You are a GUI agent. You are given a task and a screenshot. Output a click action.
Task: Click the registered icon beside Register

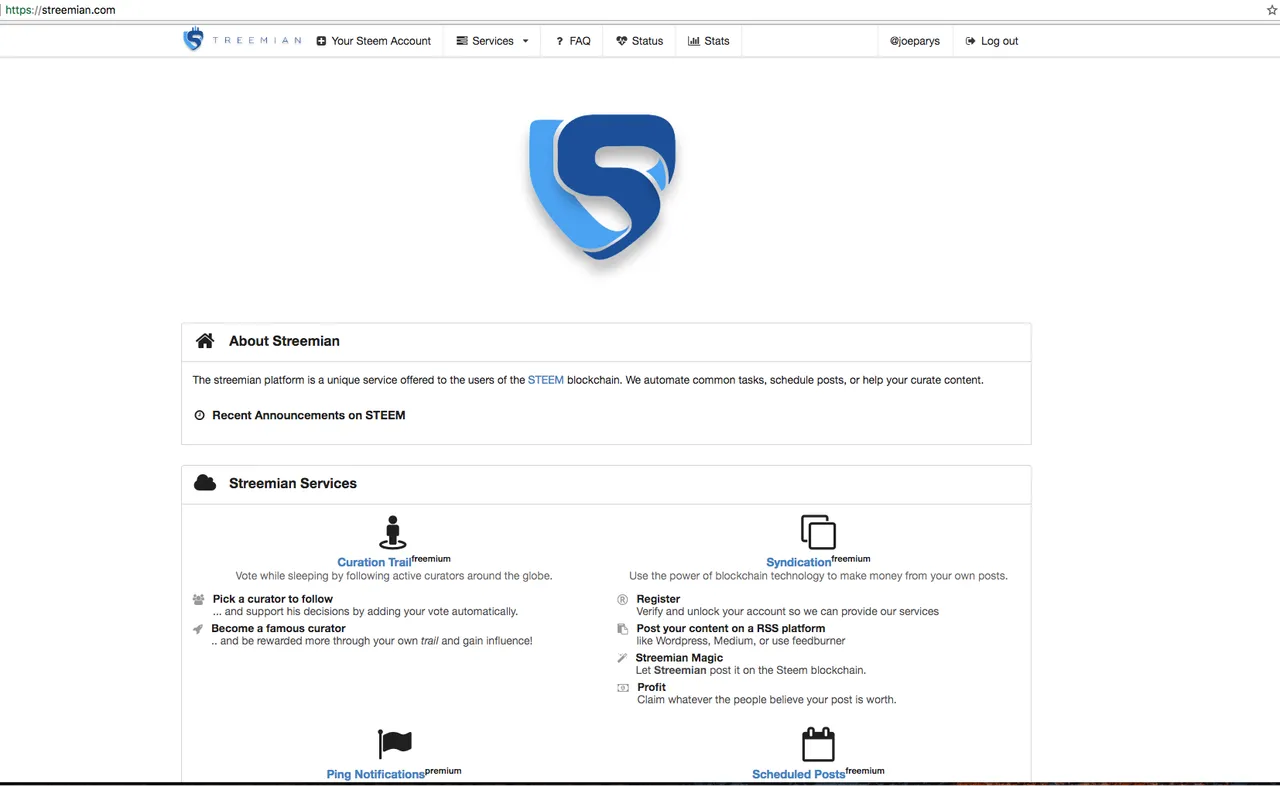pos(622,599)
